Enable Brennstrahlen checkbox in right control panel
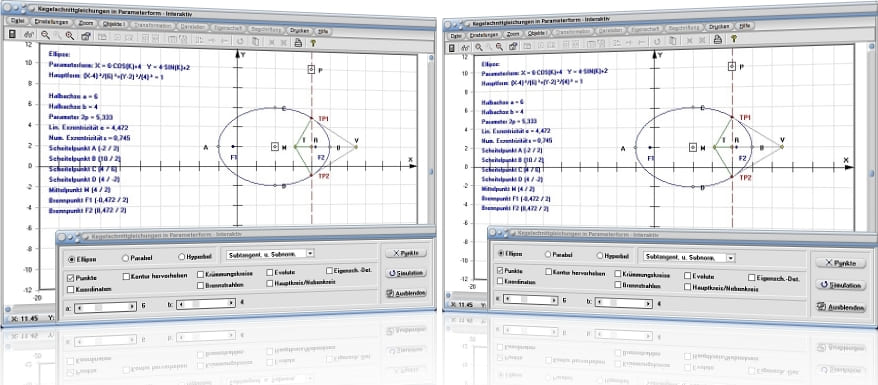The height and width of the screenshot is (385, 878). (618, 285)
